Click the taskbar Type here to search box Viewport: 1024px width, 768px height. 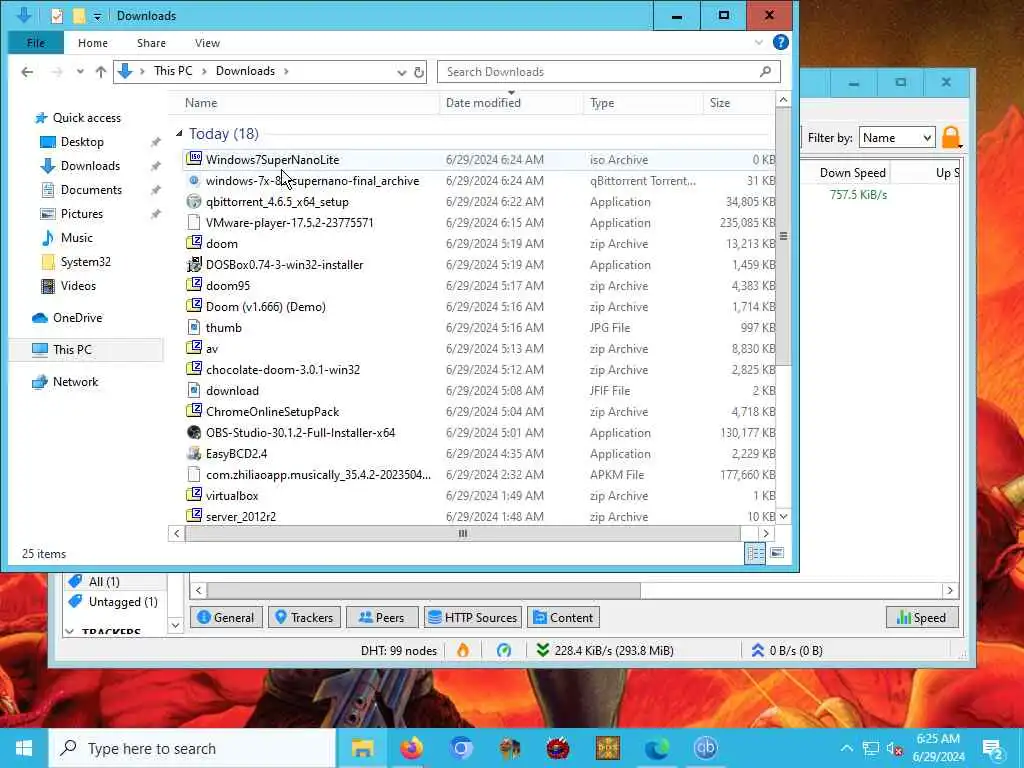pos(193,748)
